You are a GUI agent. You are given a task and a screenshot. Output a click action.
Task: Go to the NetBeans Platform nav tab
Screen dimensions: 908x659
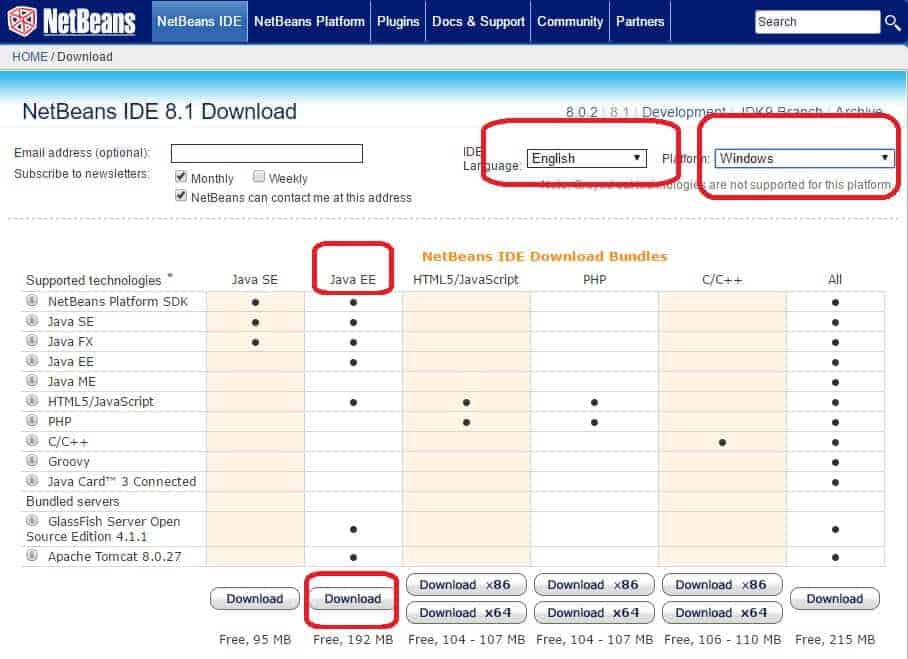[309, 21]
